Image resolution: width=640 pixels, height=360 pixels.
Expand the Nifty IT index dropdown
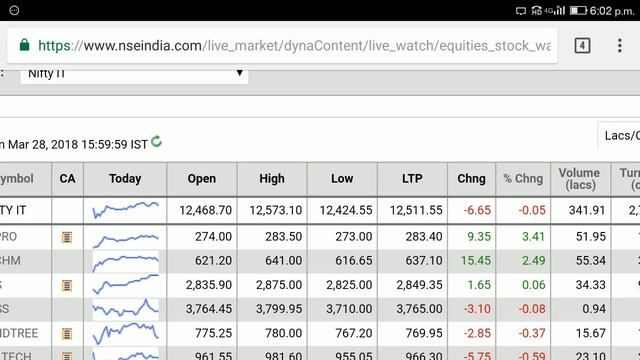point(134,76)
